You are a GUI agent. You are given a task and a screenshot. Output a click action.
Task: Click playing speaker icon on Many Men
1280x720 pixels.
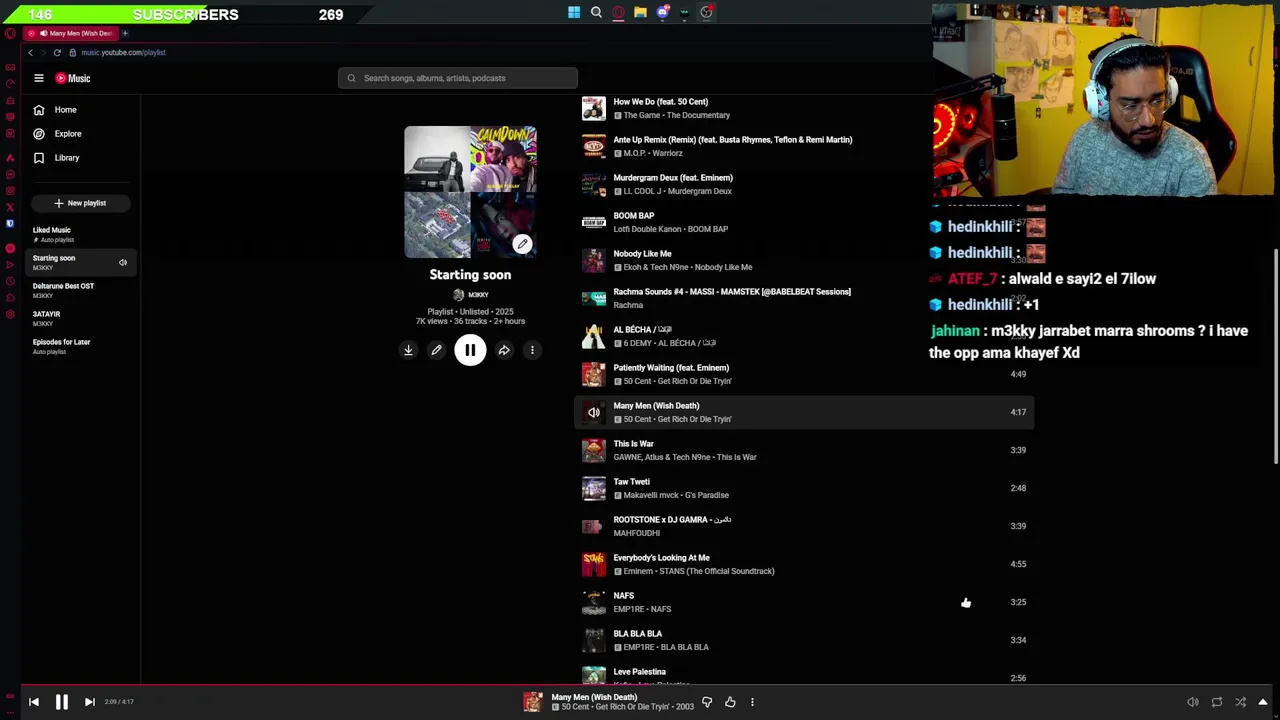coord(594,412)
